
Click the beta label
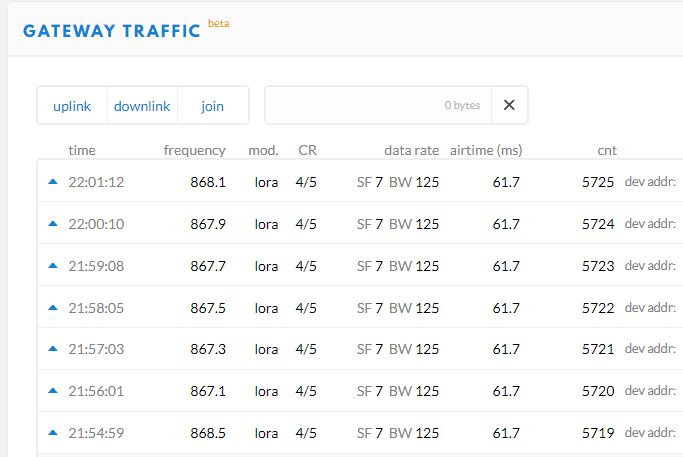pyautogui.click(x=218, y=22)
